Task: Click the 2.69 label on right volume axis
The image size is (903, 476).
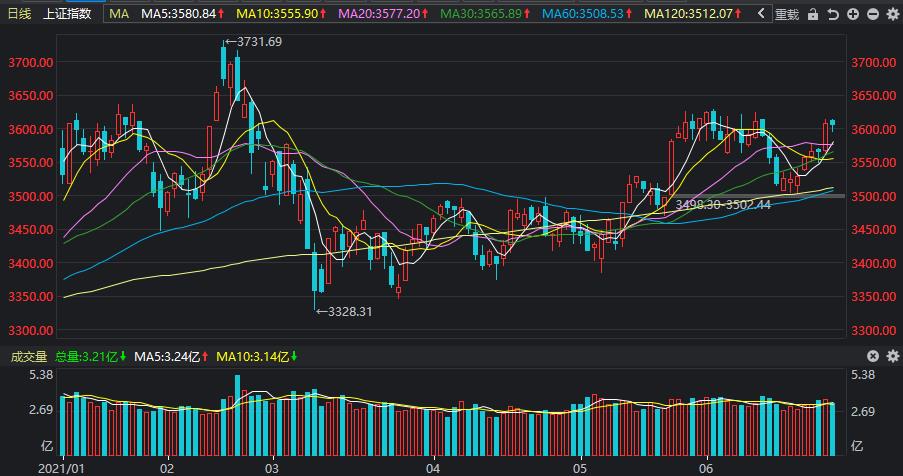Action: pos(862,411)
